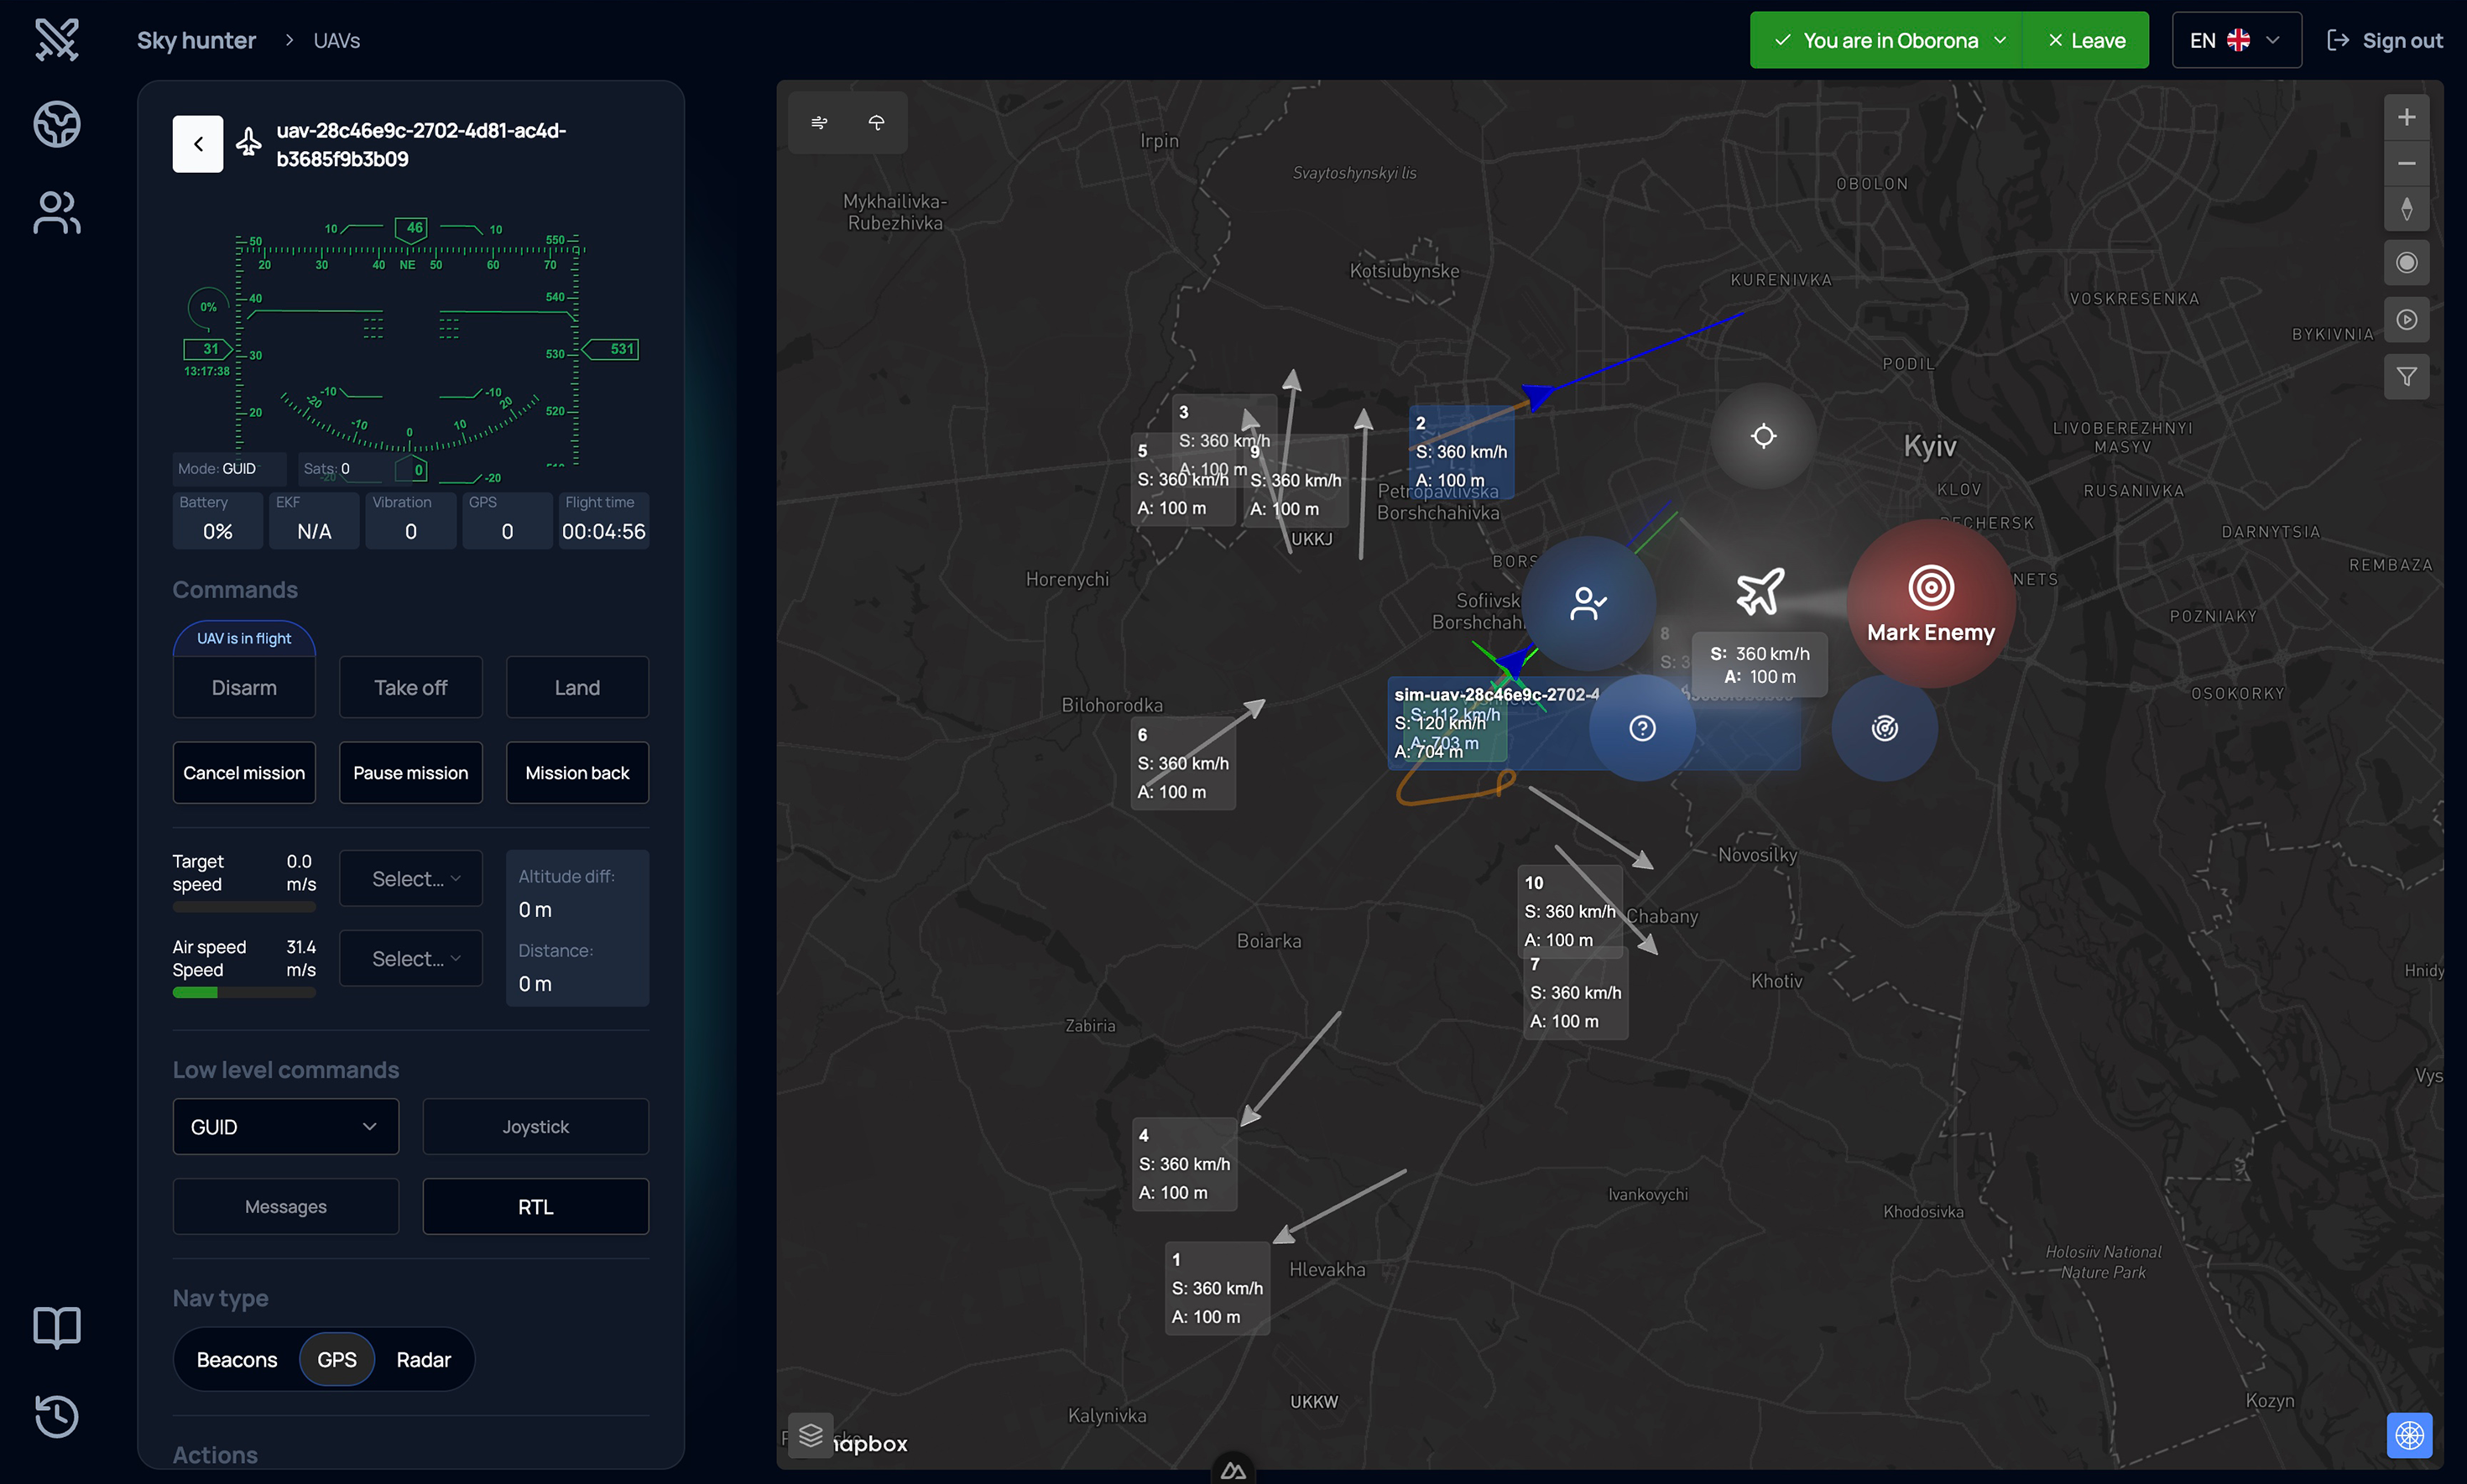This screenshot has height=1484, width=2467.
Task: Select GPS nav type
Action: [x=337, y=1359]
